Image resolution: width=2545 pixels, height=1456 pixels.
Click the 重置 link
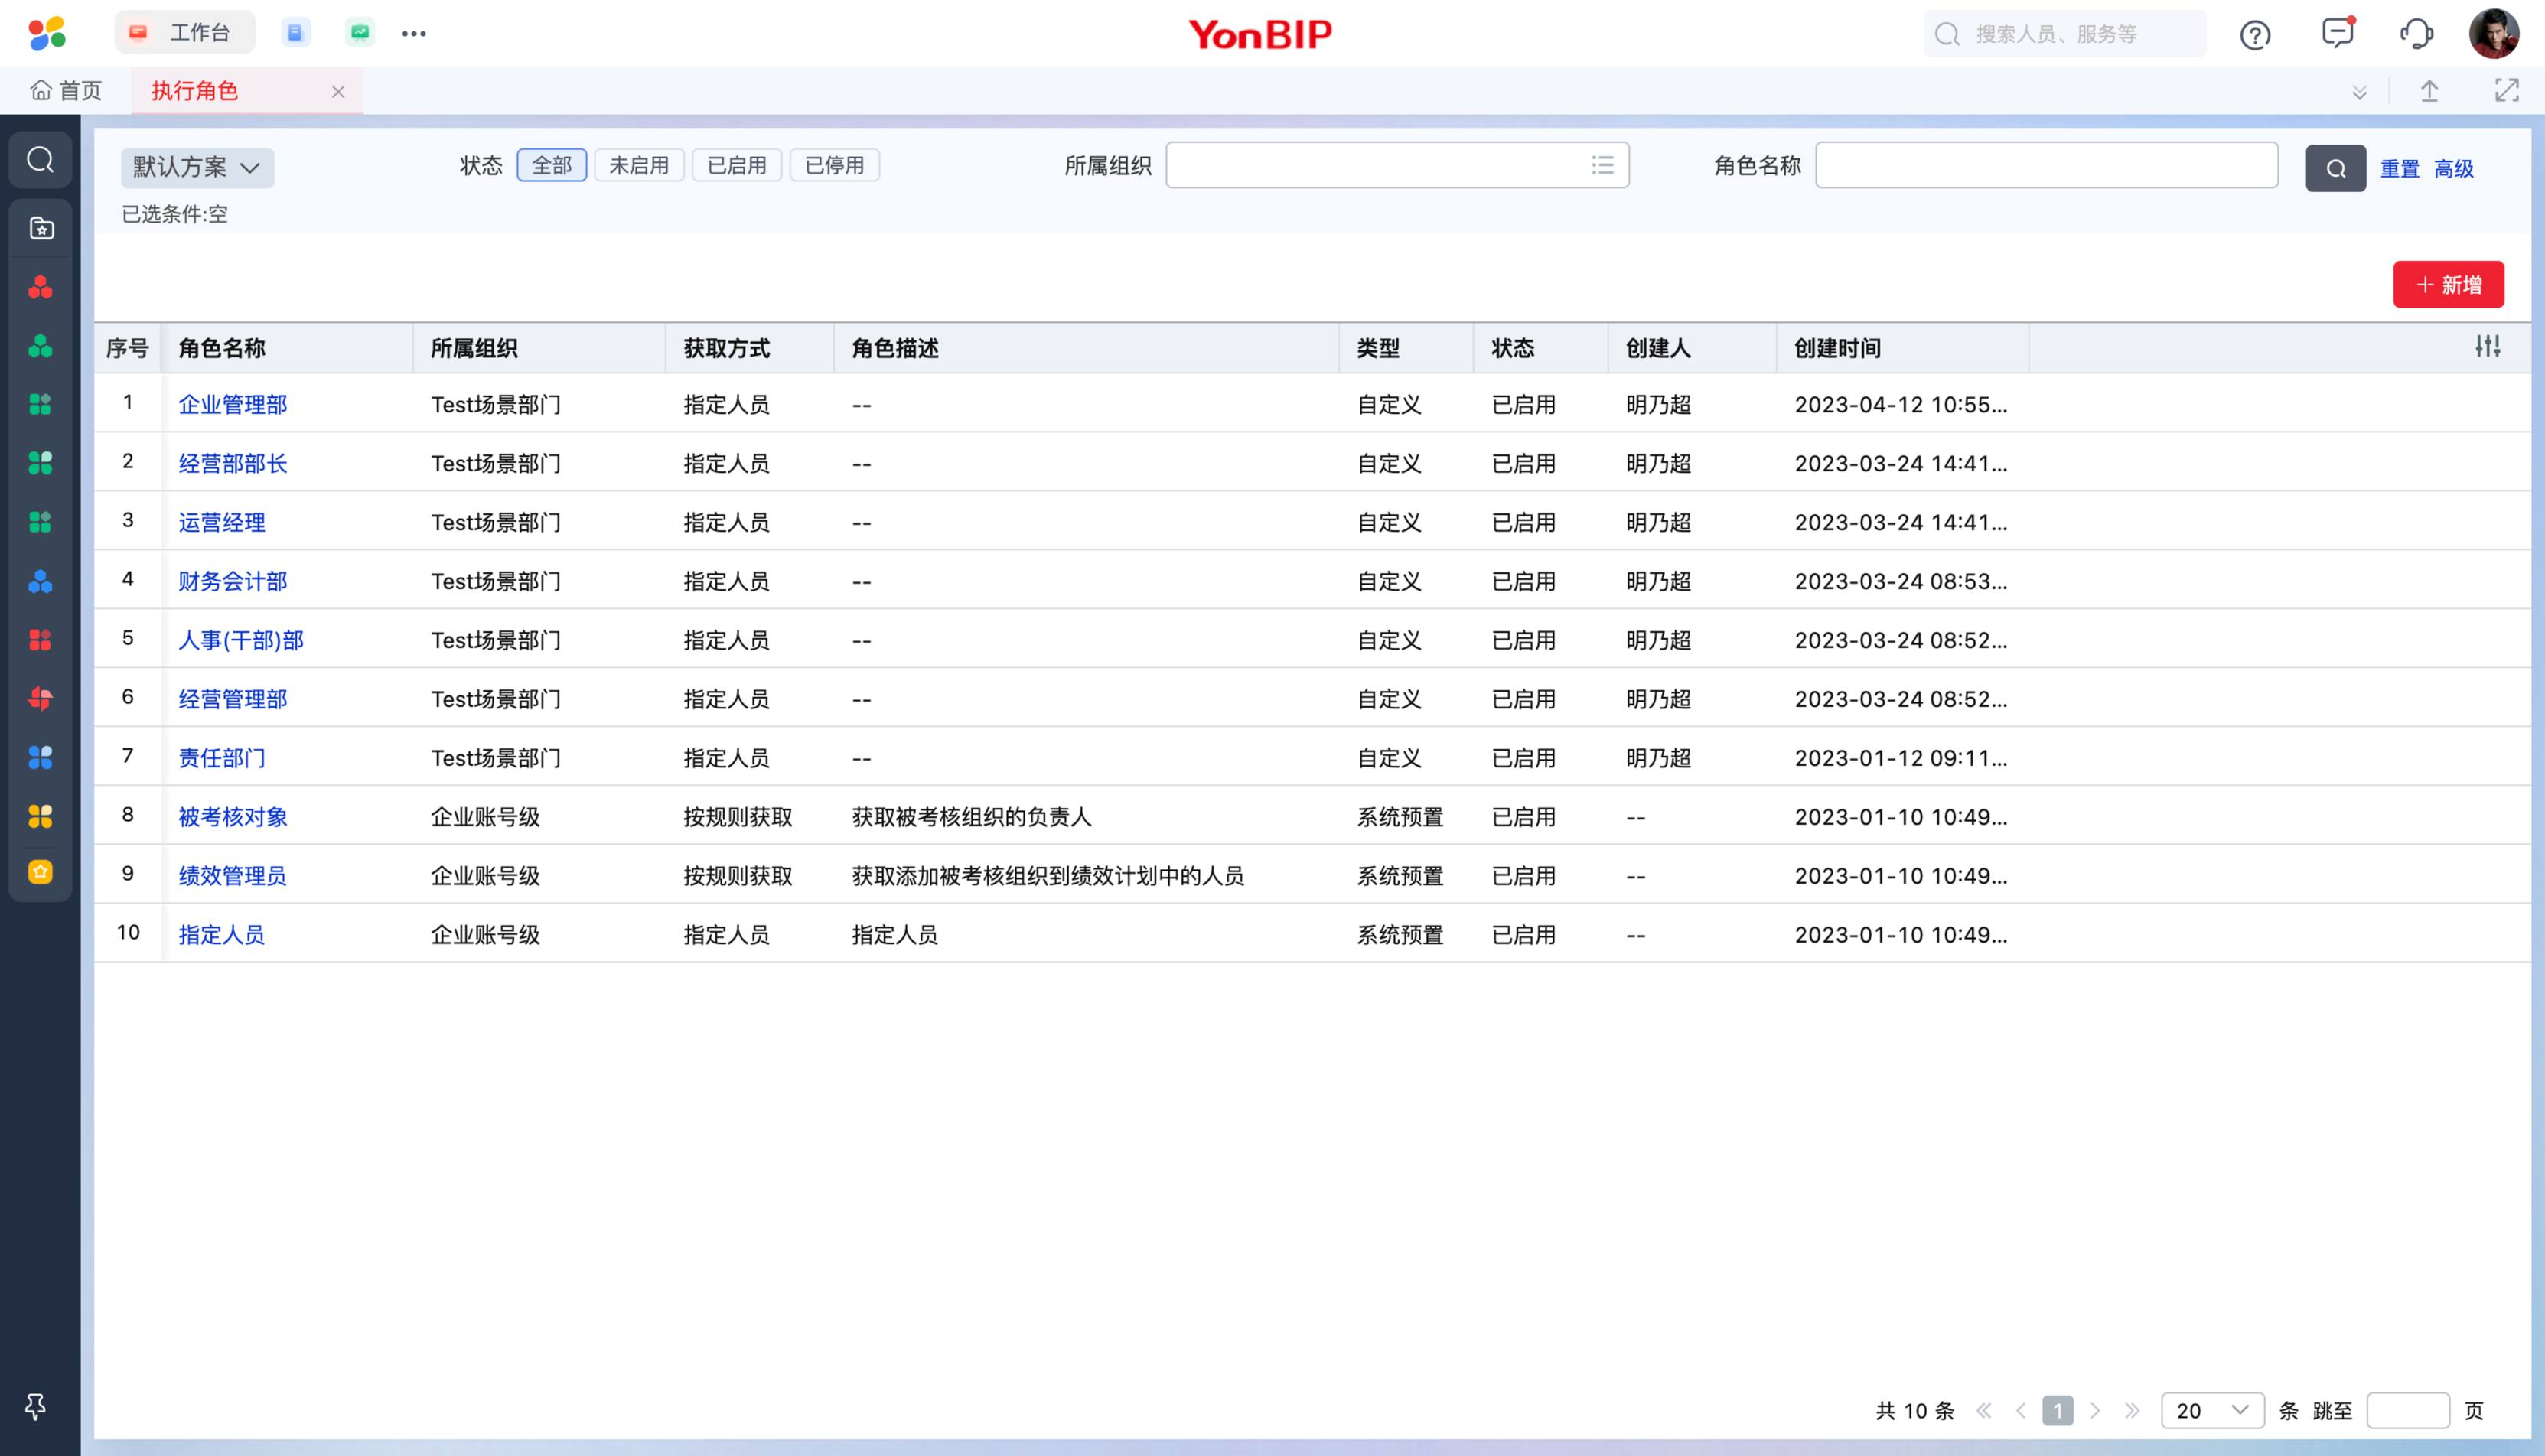click(x=2399, y=169)
